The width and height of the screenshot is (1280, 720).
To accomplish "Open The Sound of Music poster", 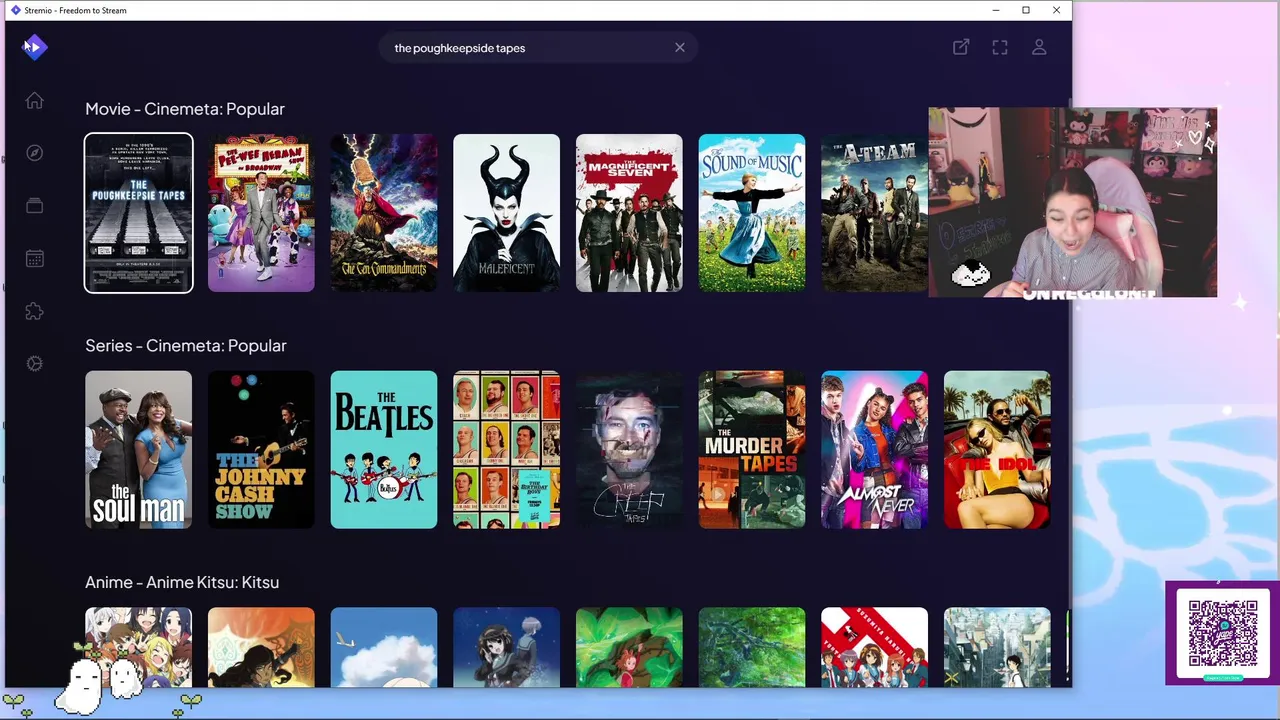I will [x=752, y=213].
